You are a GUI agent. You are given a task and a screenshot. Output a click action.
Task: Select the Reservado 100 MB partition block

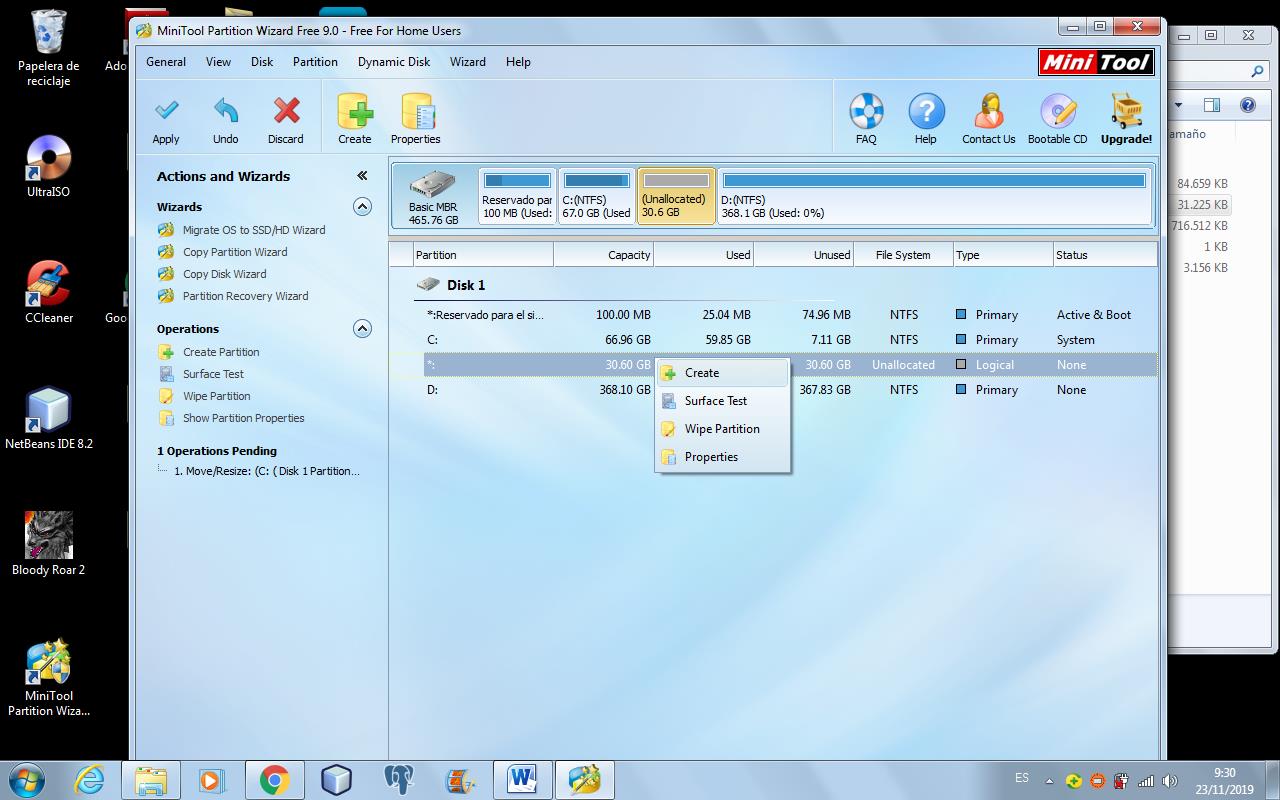pyautogui.click(x=517, y=196)
